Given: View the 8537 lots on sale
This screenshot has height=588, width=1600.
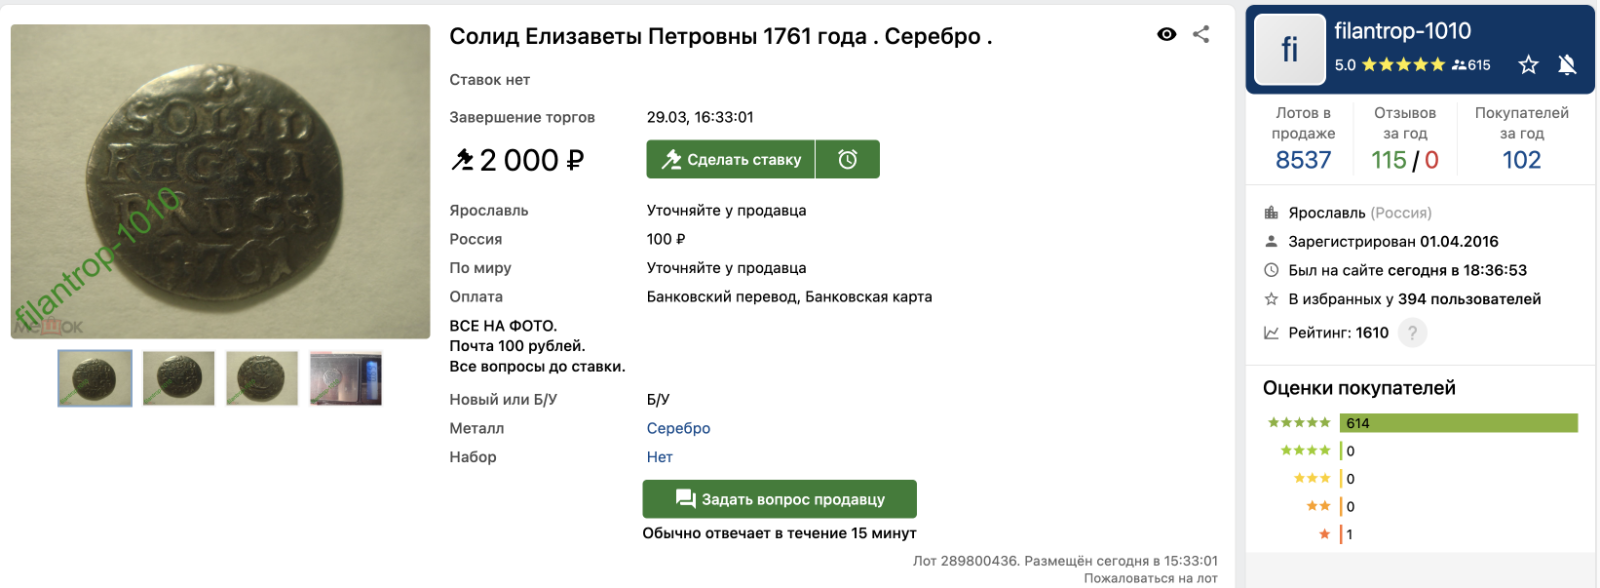Looking at the screenshot, I should 1303,160.
